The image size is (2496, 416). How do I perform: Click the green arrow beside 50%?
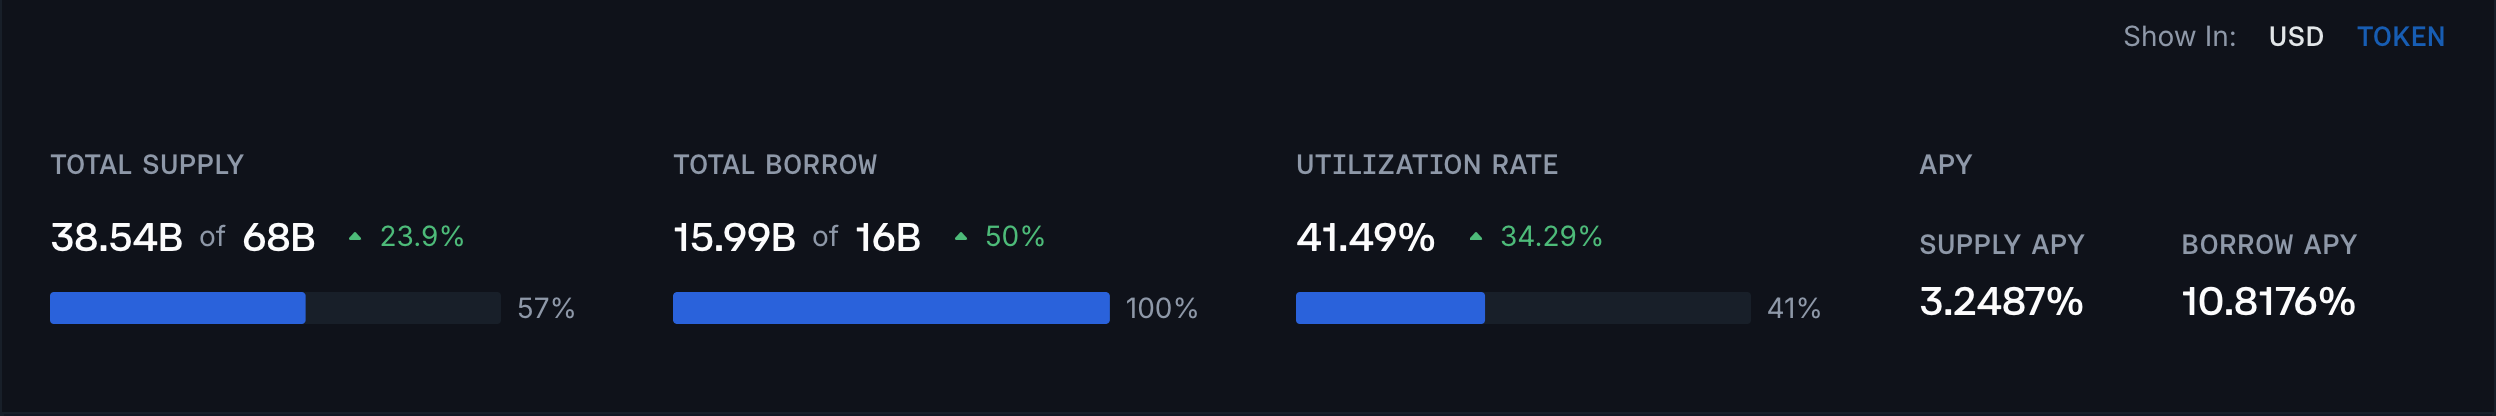pyautogui.click(x=960, y=237)
